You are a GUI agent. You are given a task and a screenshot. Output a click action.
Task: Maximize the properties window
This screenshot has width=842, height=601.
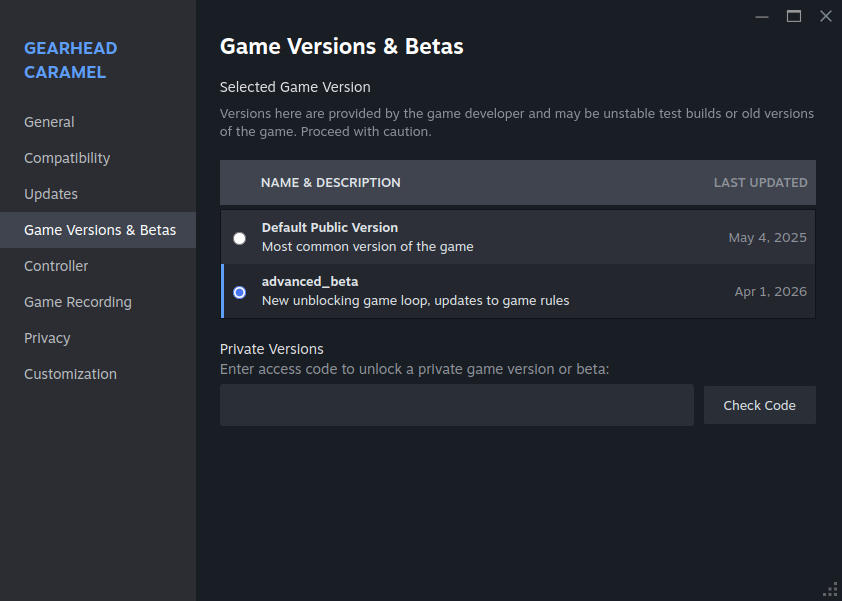794,16
